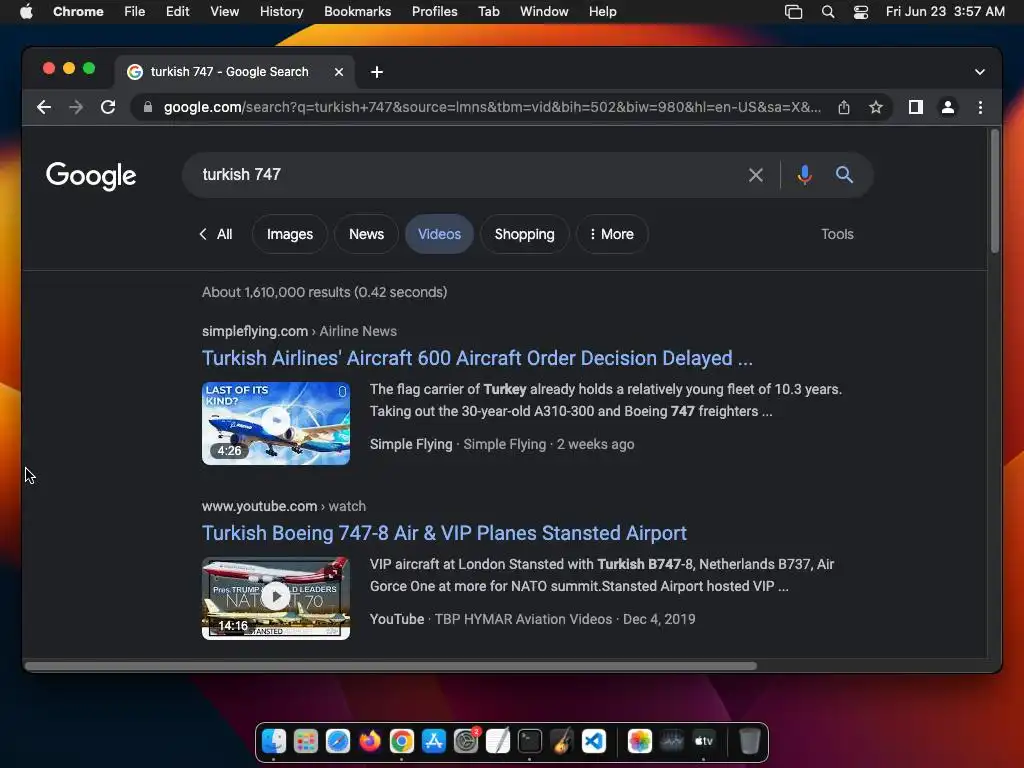Viewport: 1024px width, 768px height.
Task: Open Terminal from the dock
Action: [x=530, y=741]
